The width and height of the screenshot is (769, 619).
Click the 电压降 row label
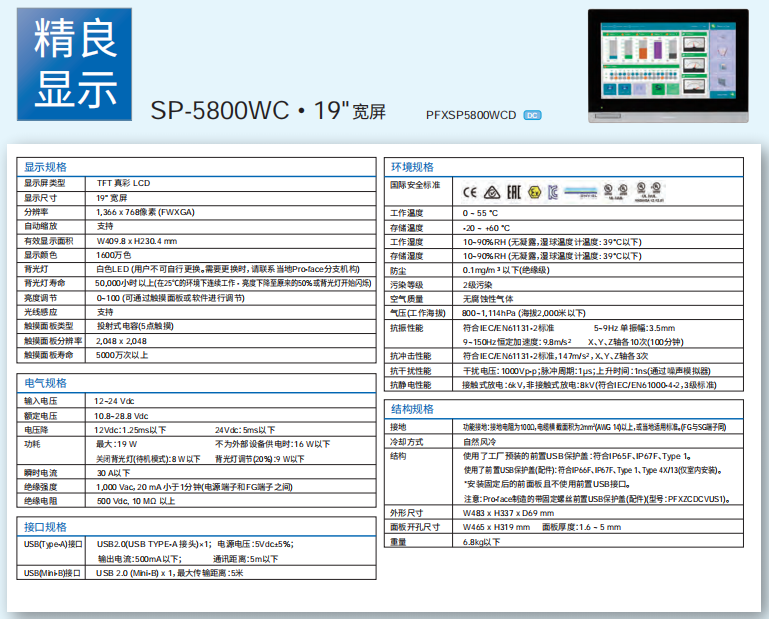point(36,430)
